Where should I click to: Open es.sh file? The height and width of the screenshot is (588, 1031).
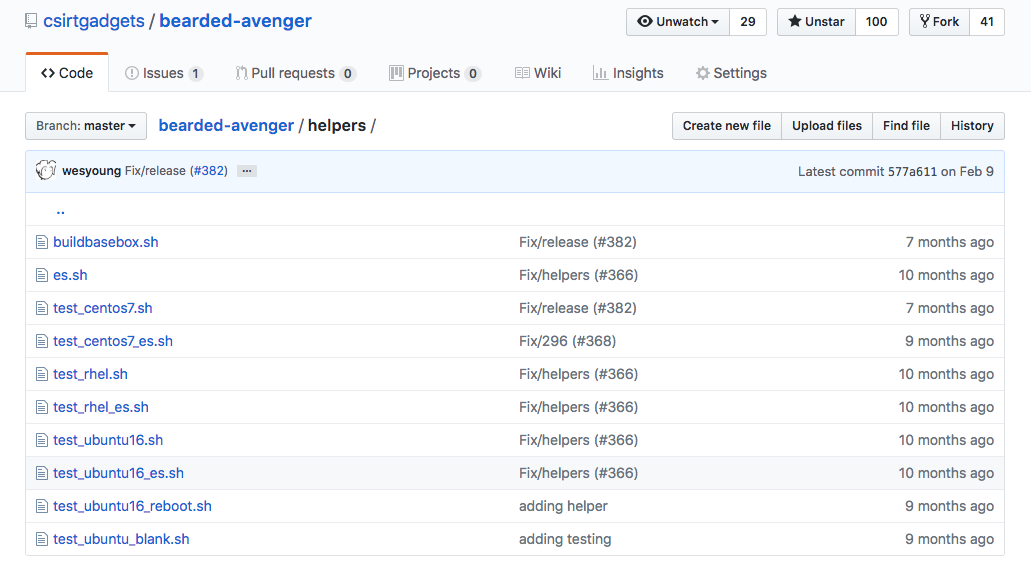[x=70, y=275]
